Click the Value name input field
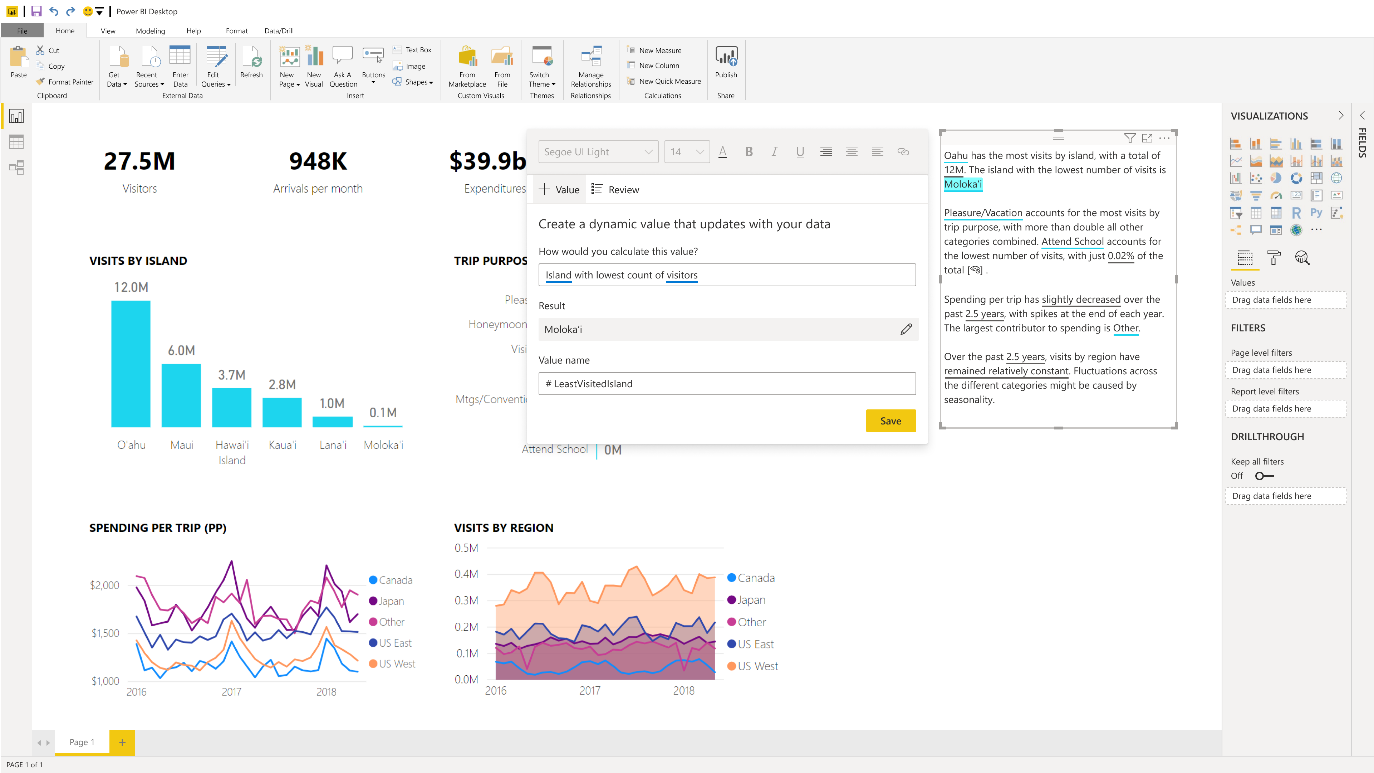Image resolution: width=1374 pixels, height=773 pixels. coord(726,383)
